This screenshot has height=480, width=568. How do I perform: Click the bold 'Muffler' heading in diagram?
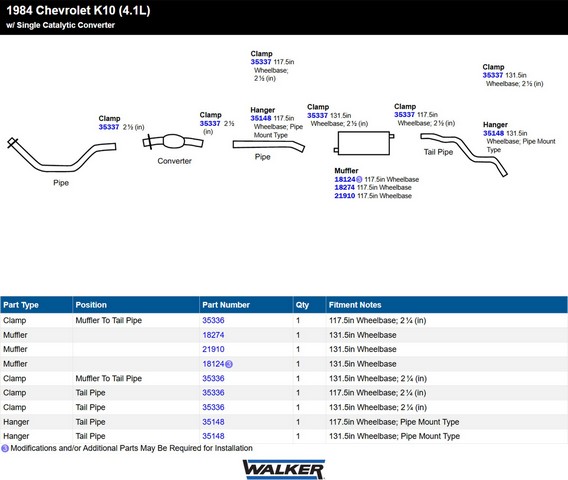pos(346,171)
